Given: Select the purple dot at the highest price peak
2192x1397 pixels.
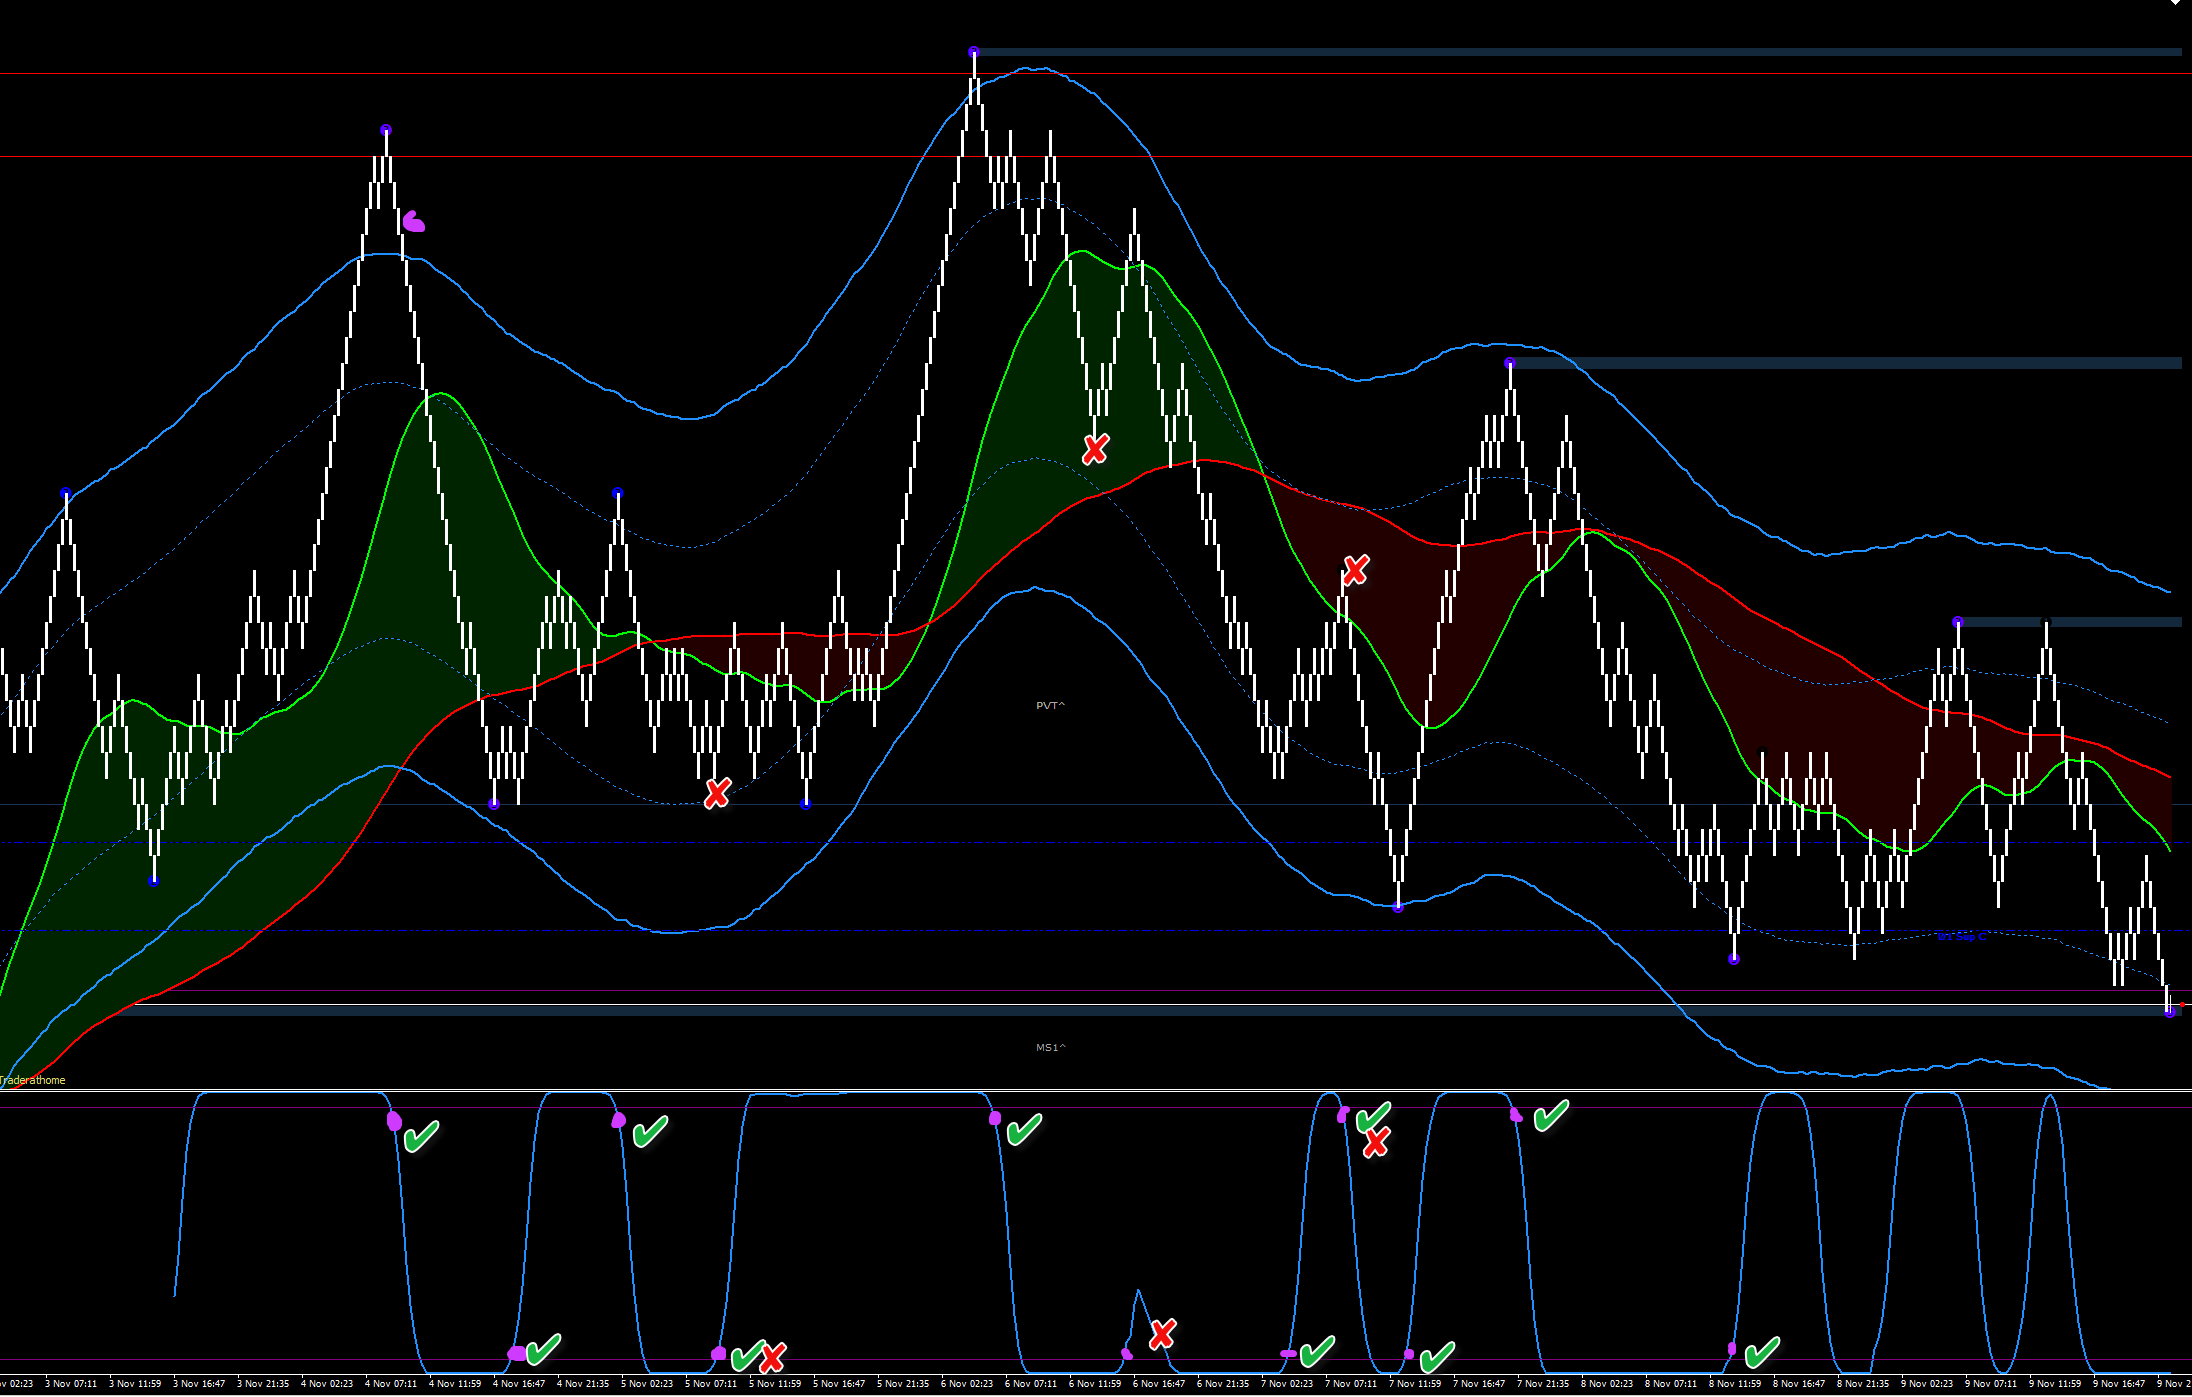Looking at the screenshot, I should coord(973,51).
